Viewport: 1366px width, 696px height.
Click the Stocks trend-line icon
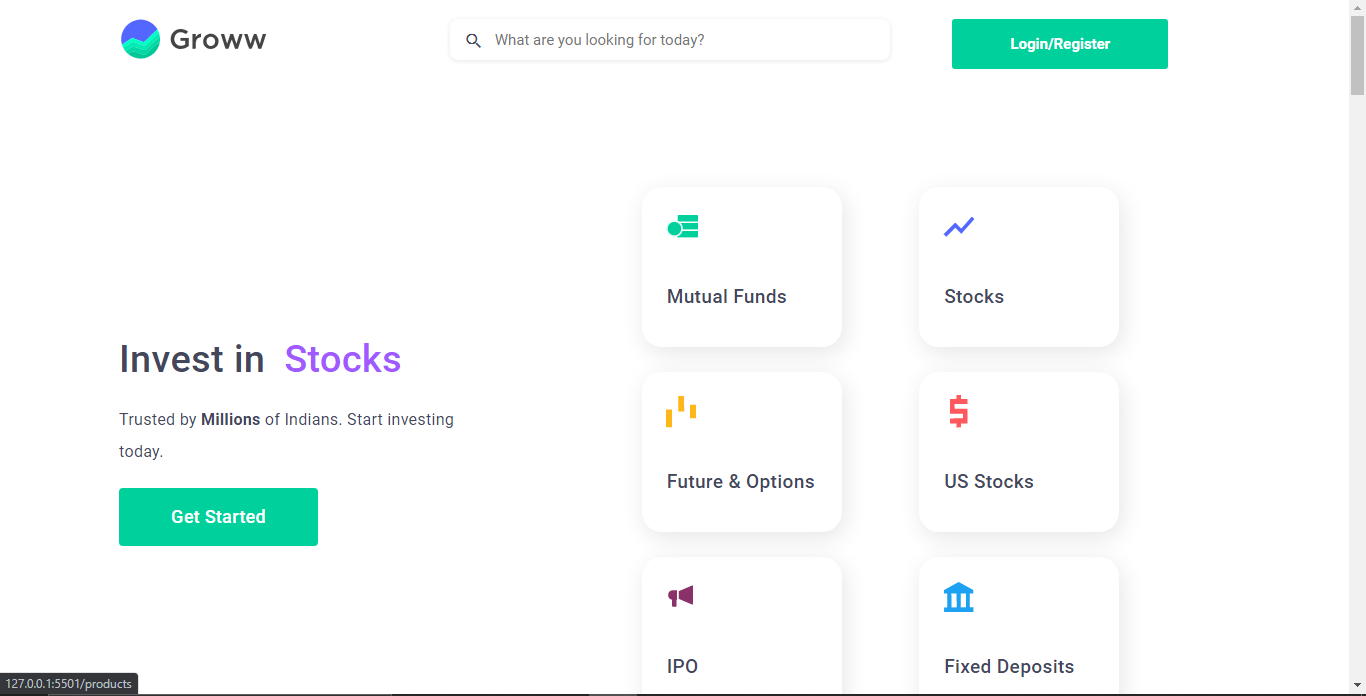959,227
